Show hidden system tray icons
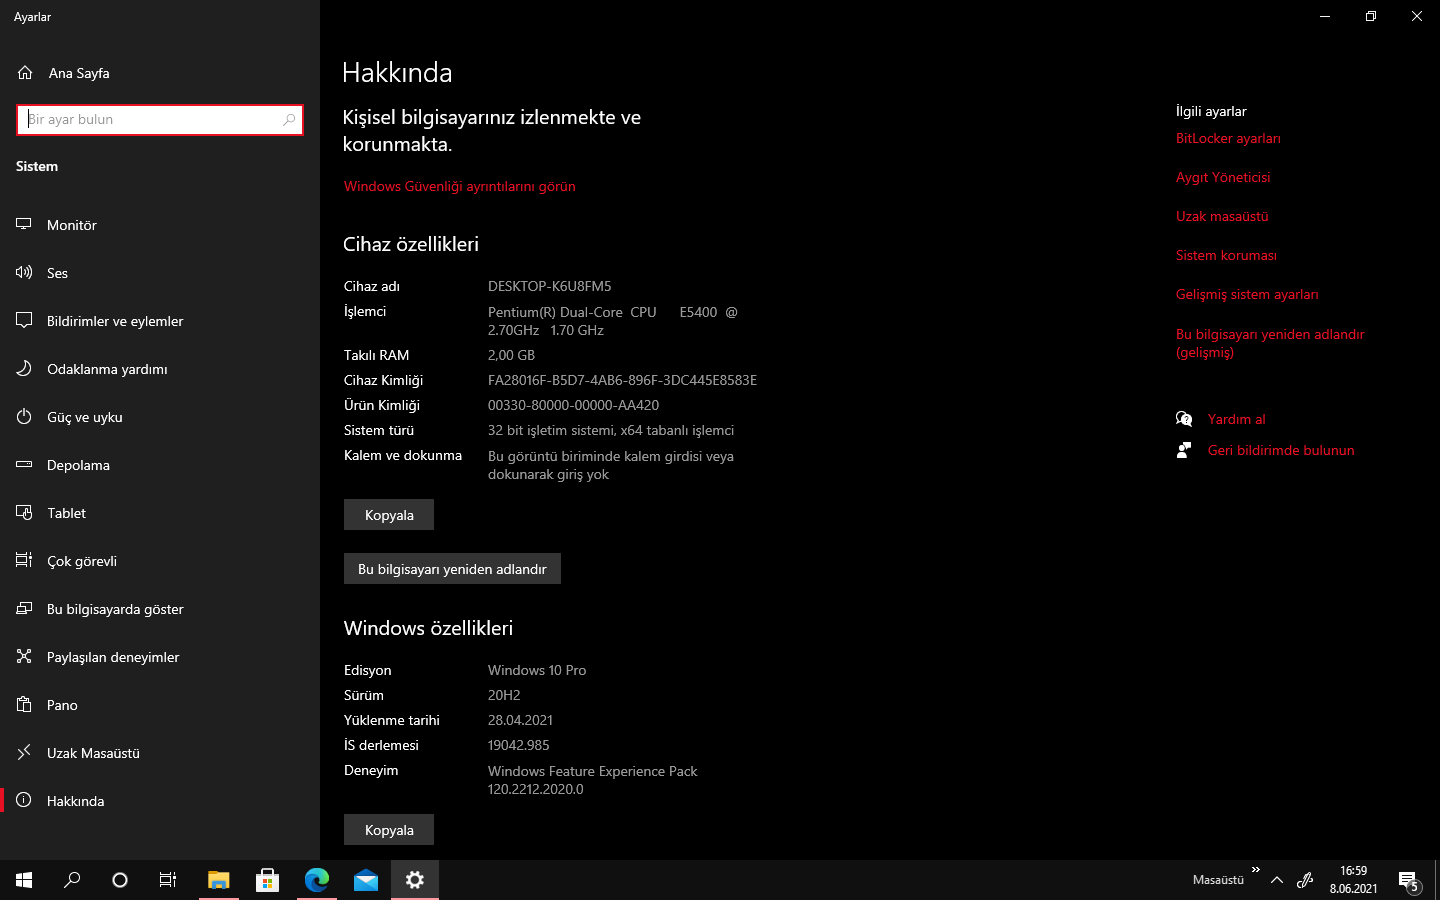The image size is (1440, 900). (1277, 880)
